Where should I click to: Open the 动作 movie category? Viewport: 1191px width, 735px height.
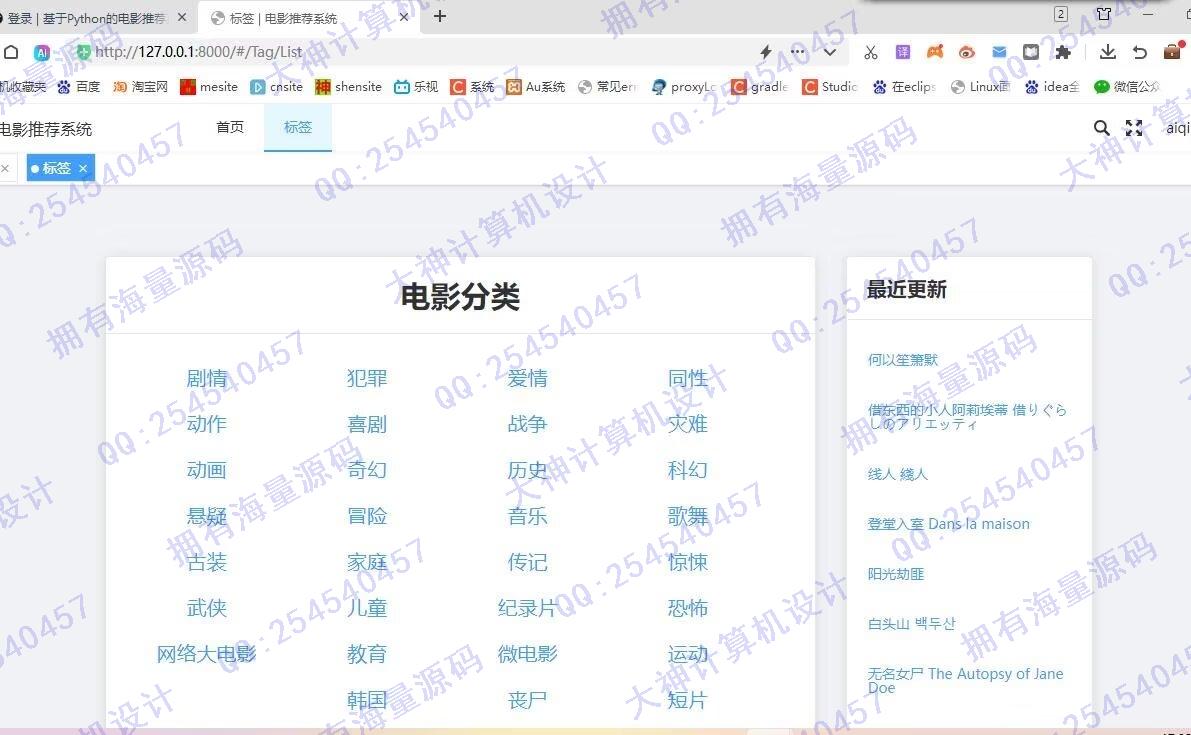[207, 424]
